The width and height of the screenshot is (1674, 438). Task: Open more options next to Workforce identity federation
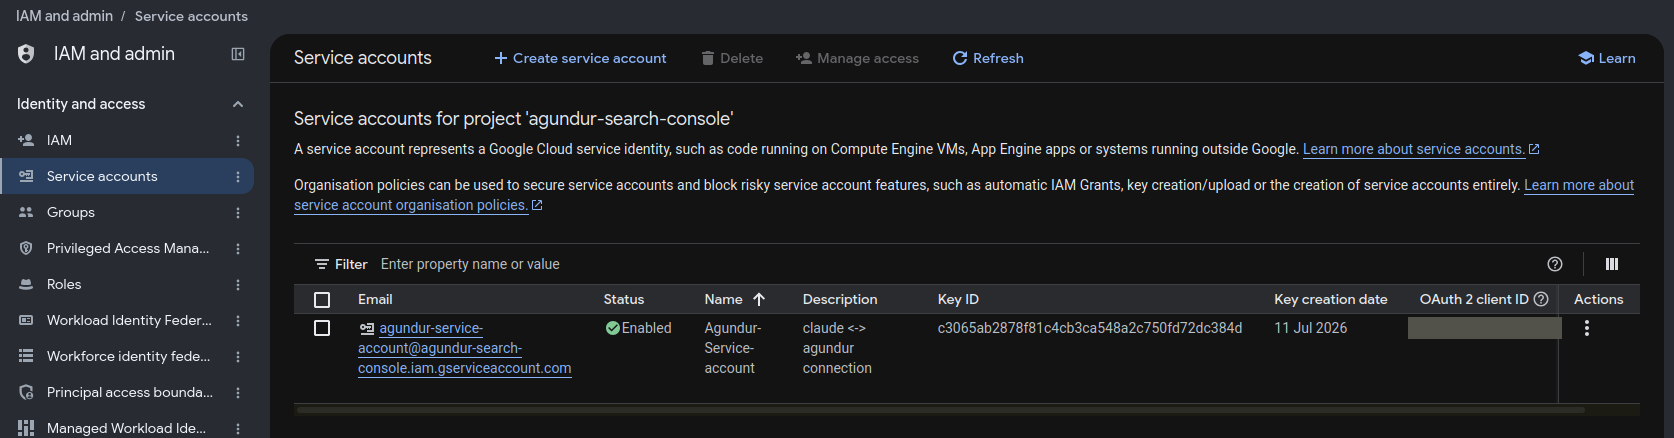[238, 357]
